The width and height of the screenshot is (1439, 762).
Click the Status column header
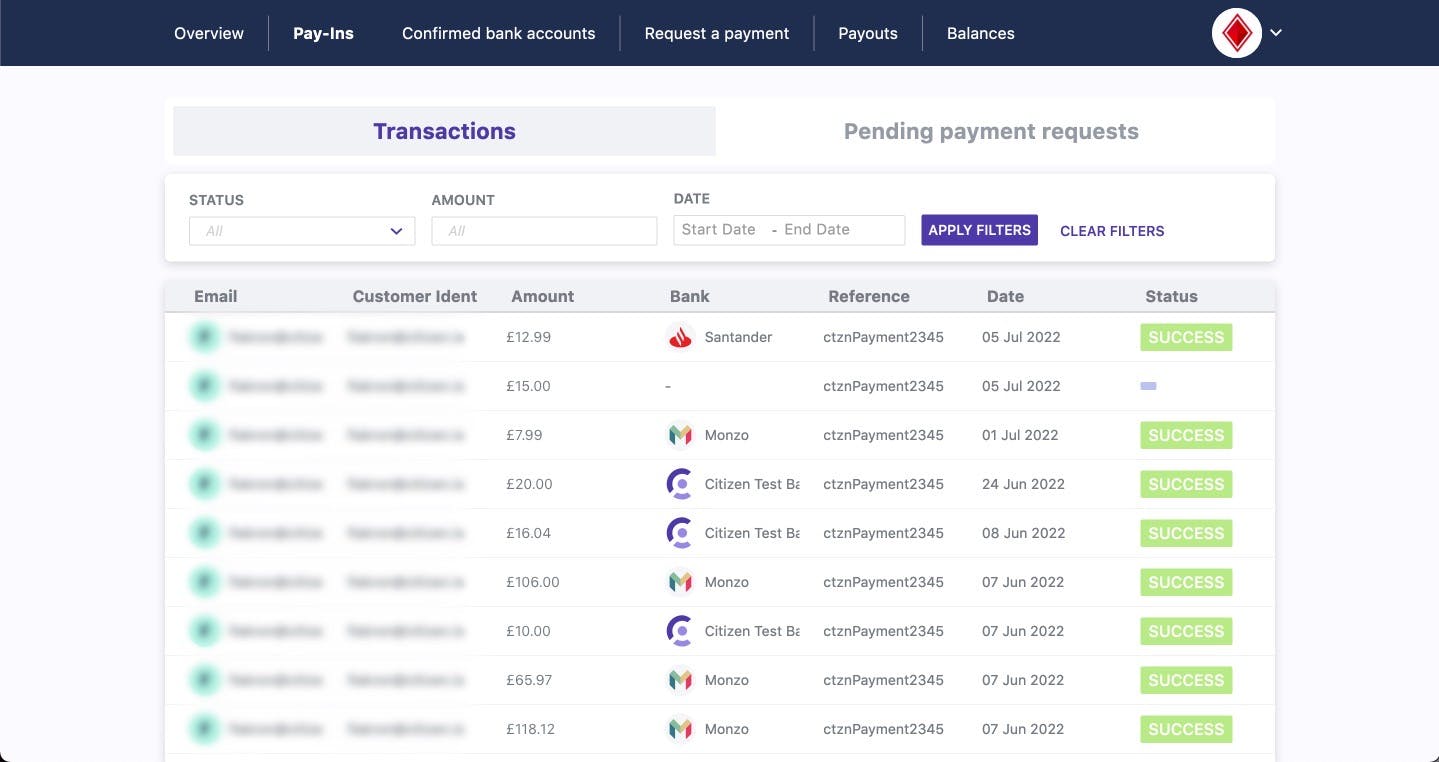(1171, 296)
